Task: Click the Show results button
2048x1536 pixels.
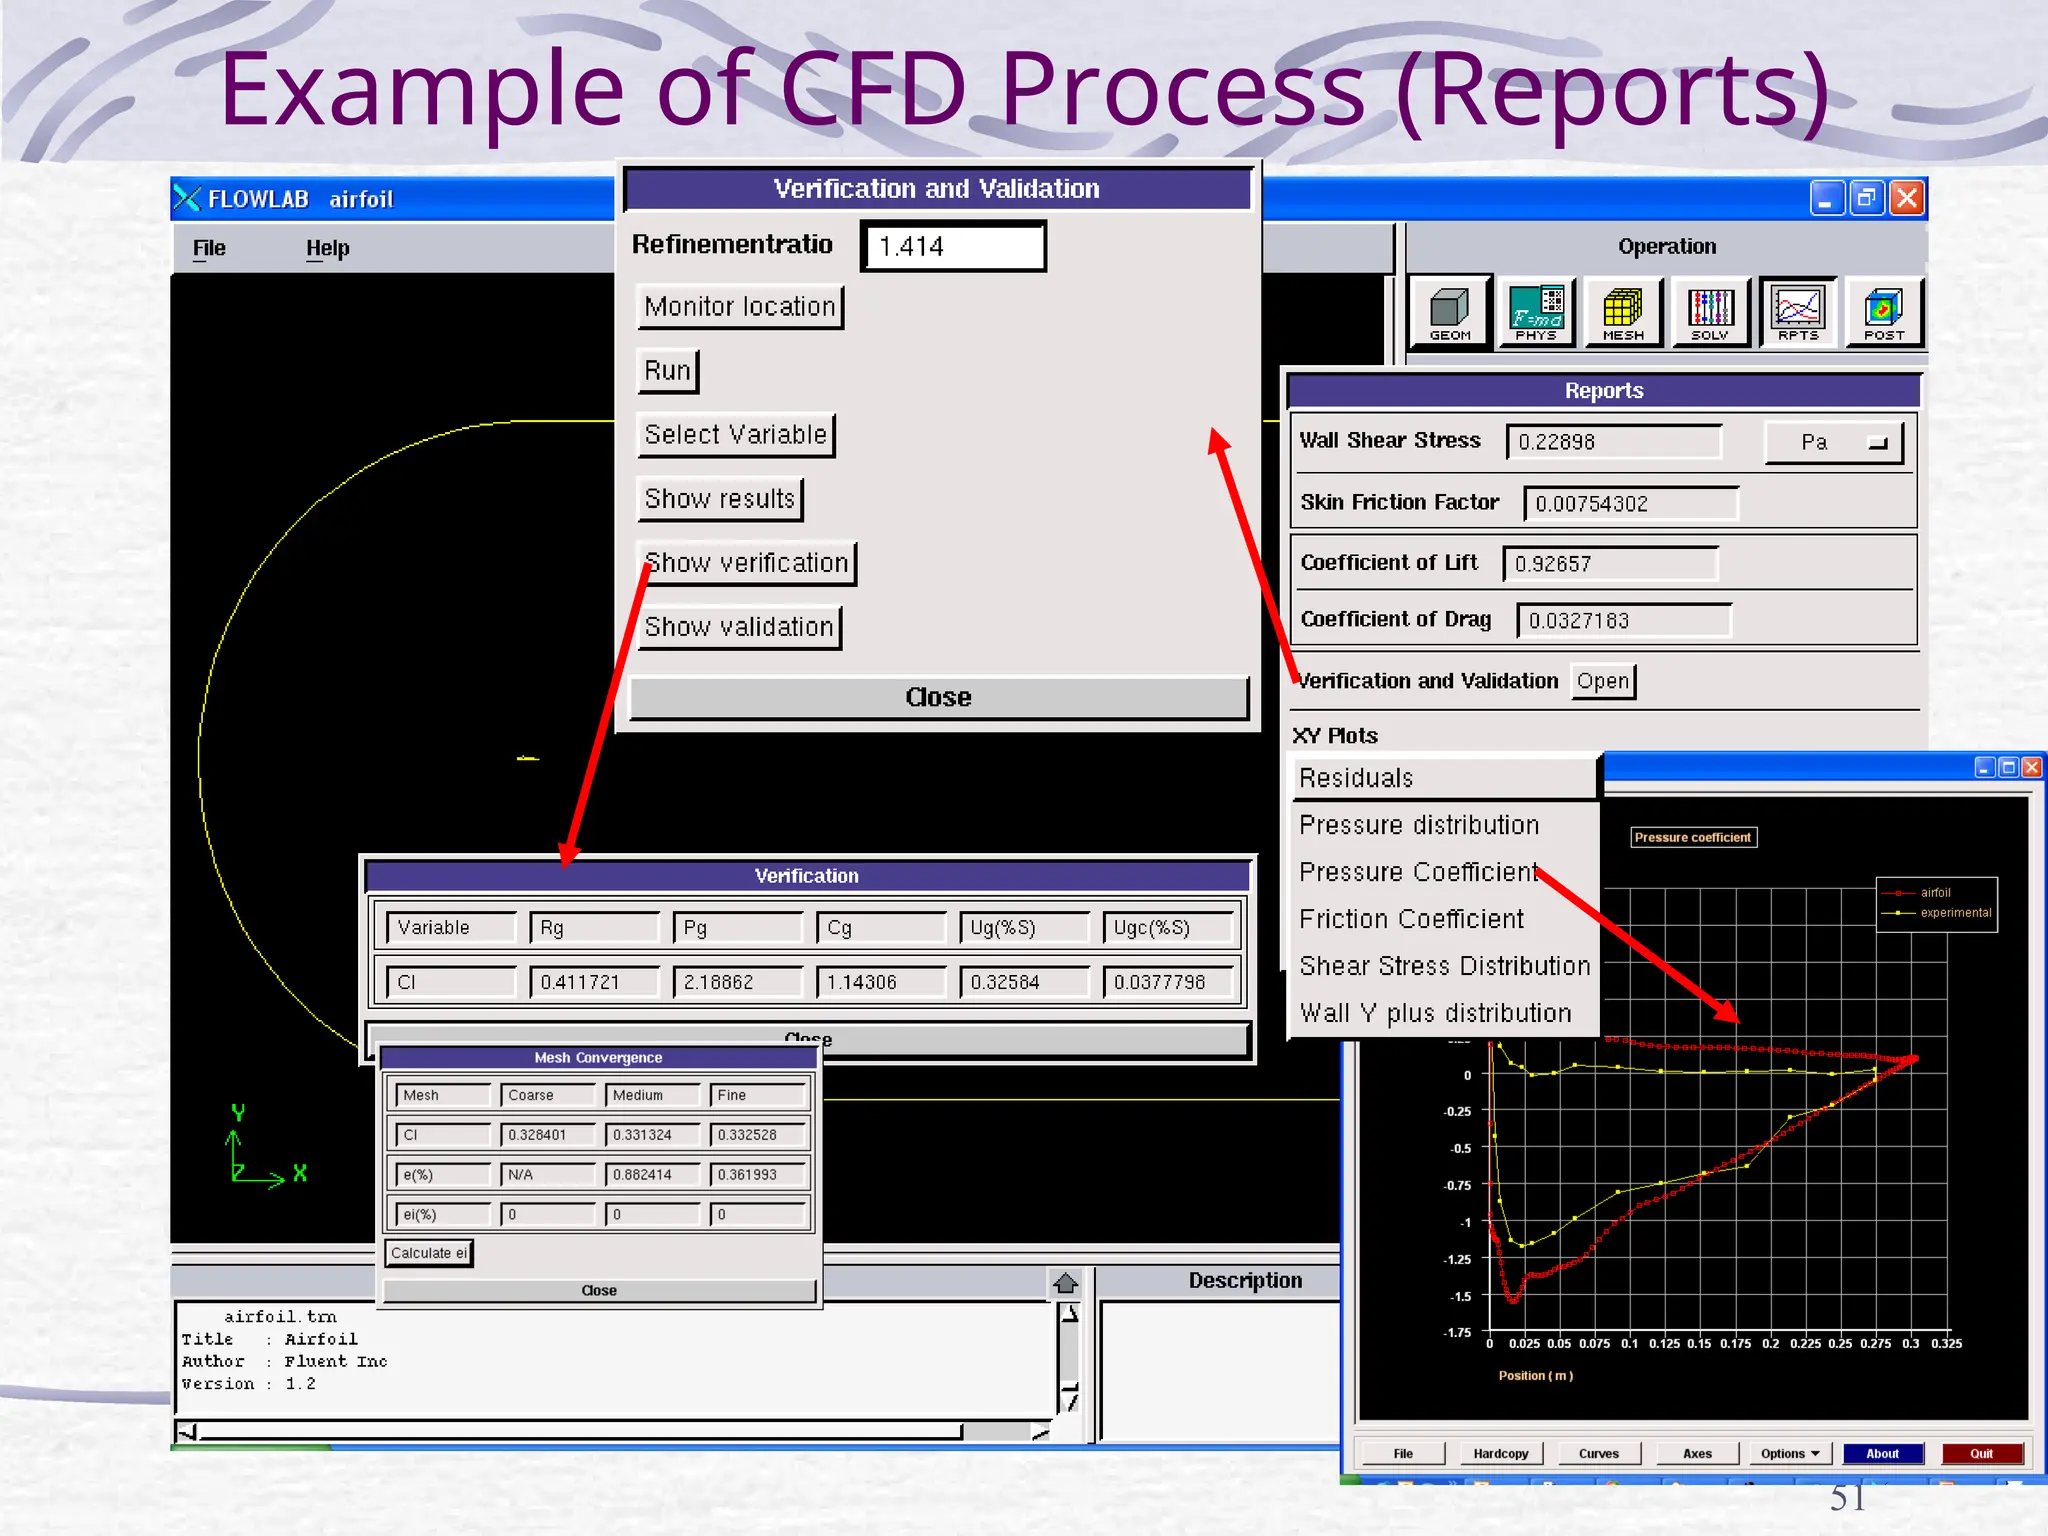Action: pos(720,499)
